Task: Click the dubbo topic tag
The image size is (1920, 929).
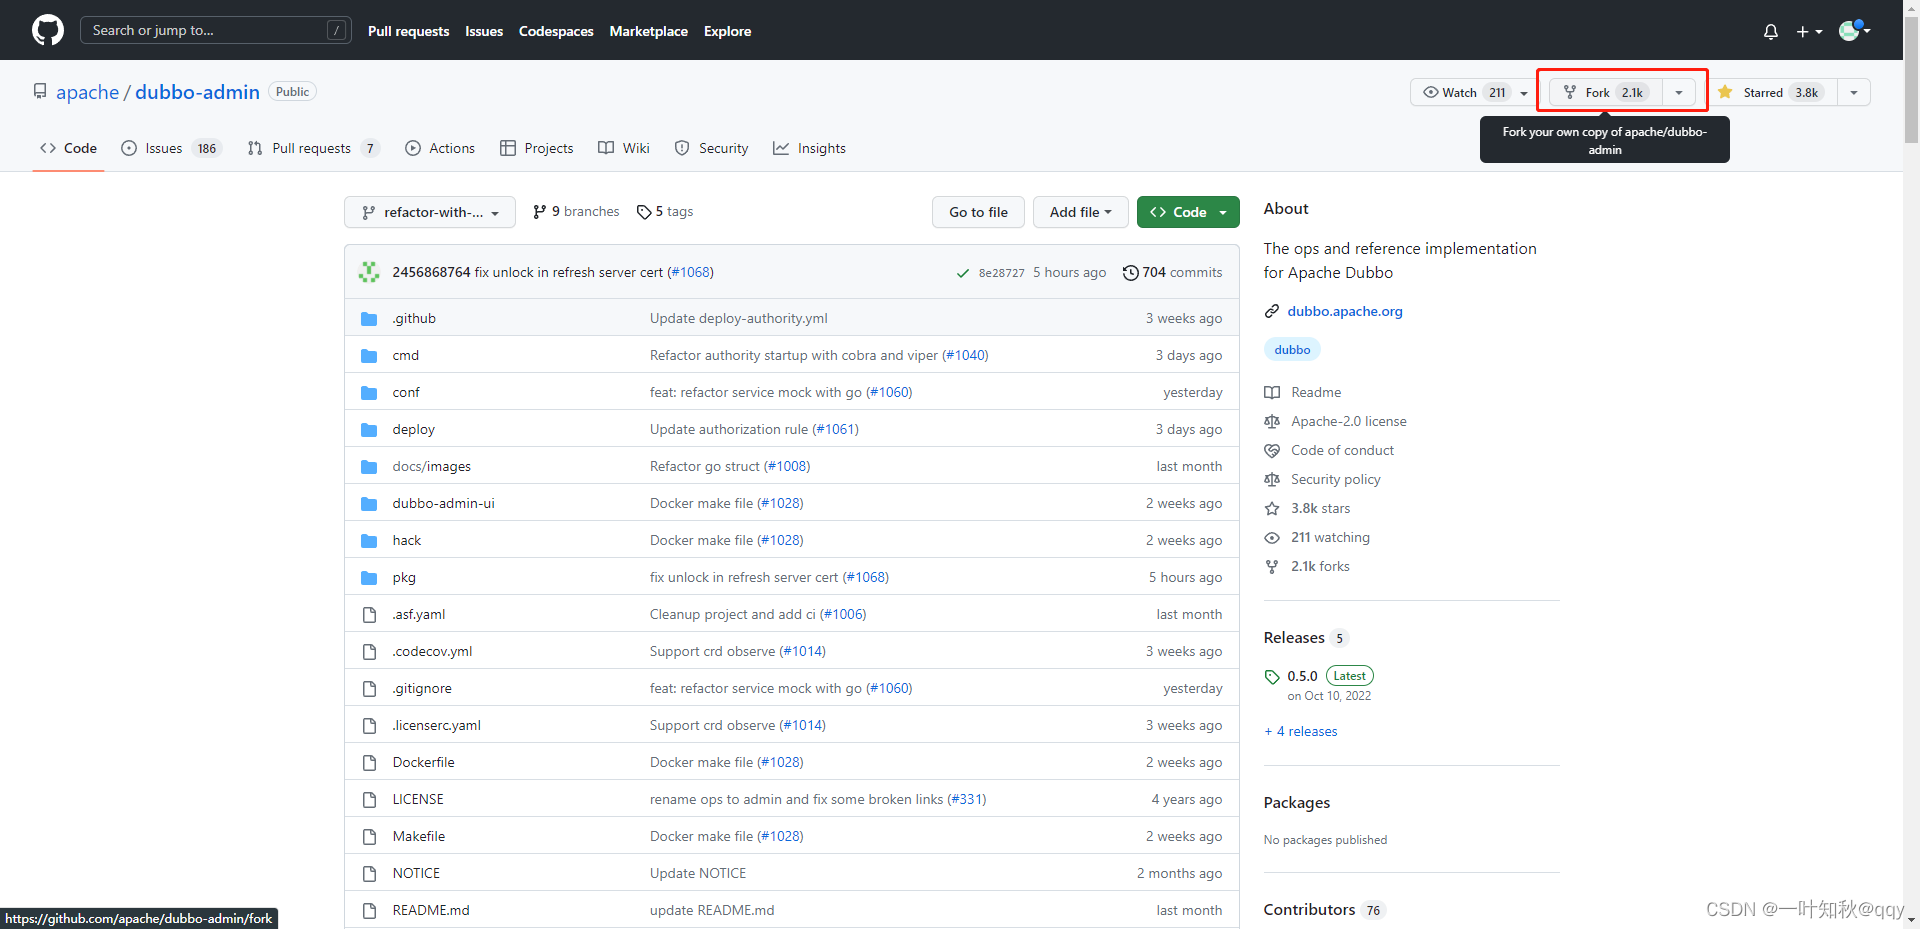Action: click(x=1292, y=349)
